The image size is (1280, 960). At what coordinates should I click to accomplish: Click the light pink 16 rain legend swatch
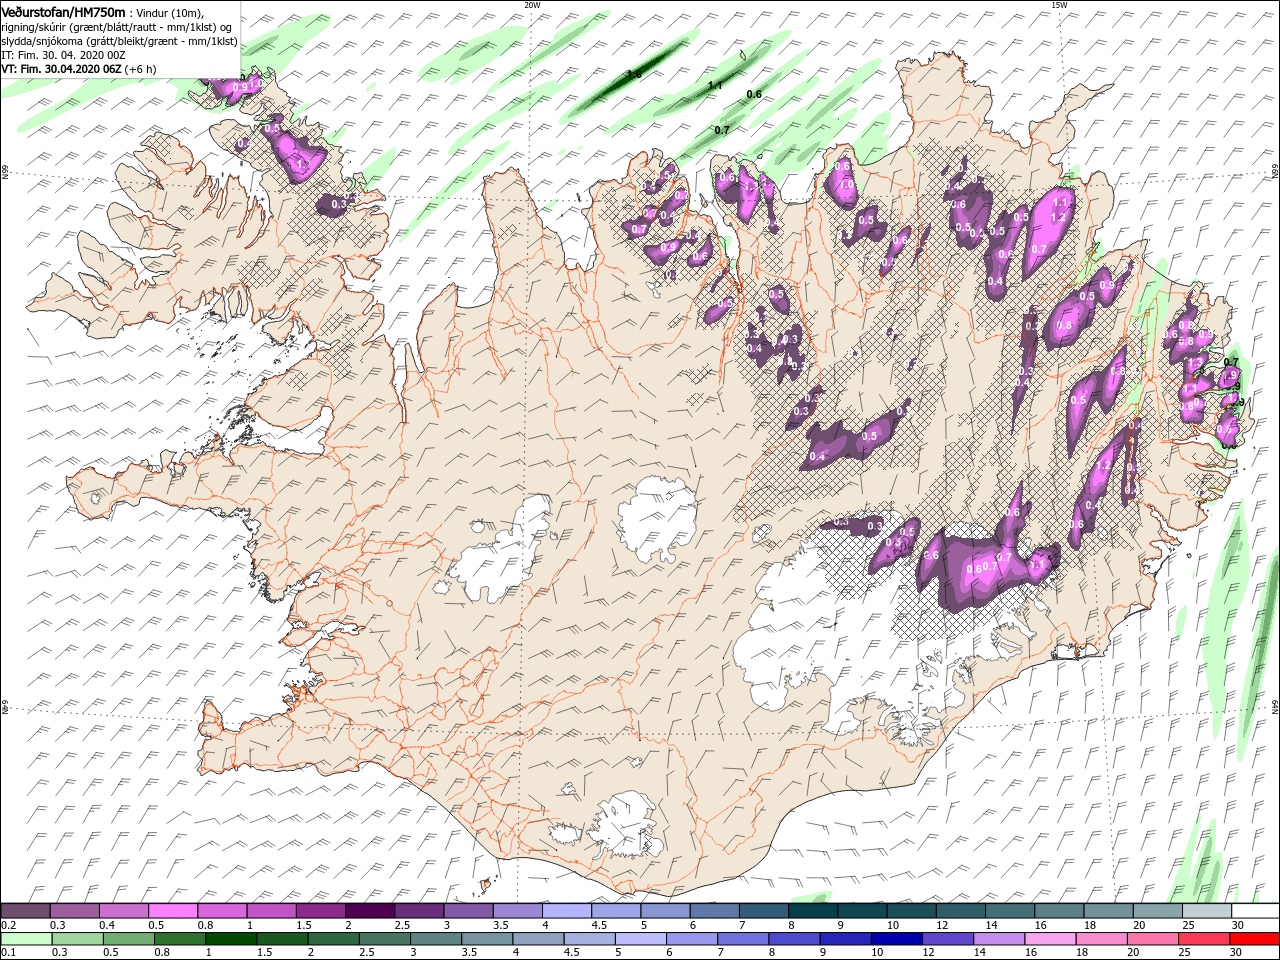[x=1049, y=939]
